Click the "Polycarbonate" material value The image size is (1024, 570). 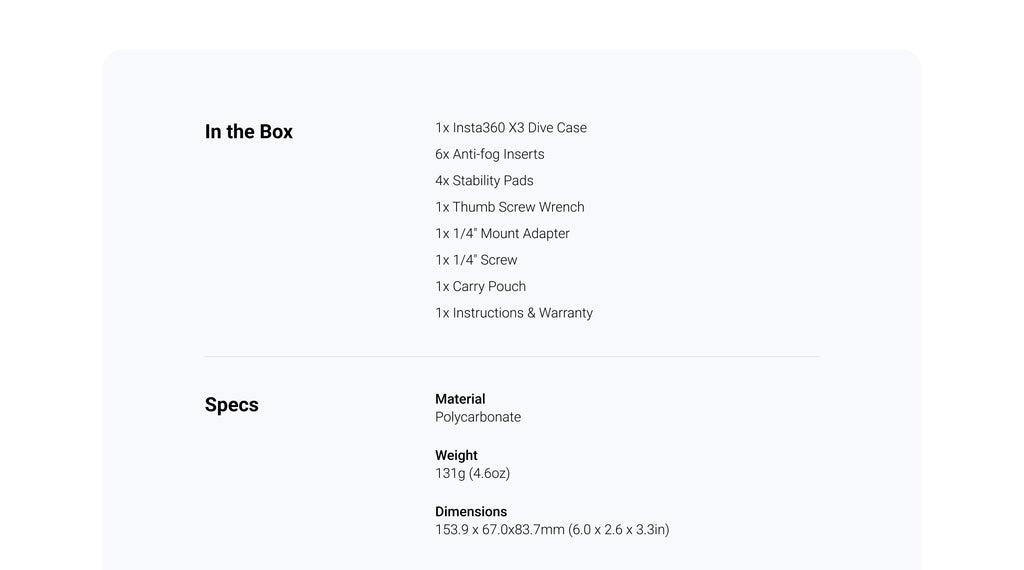pos(478,417)
